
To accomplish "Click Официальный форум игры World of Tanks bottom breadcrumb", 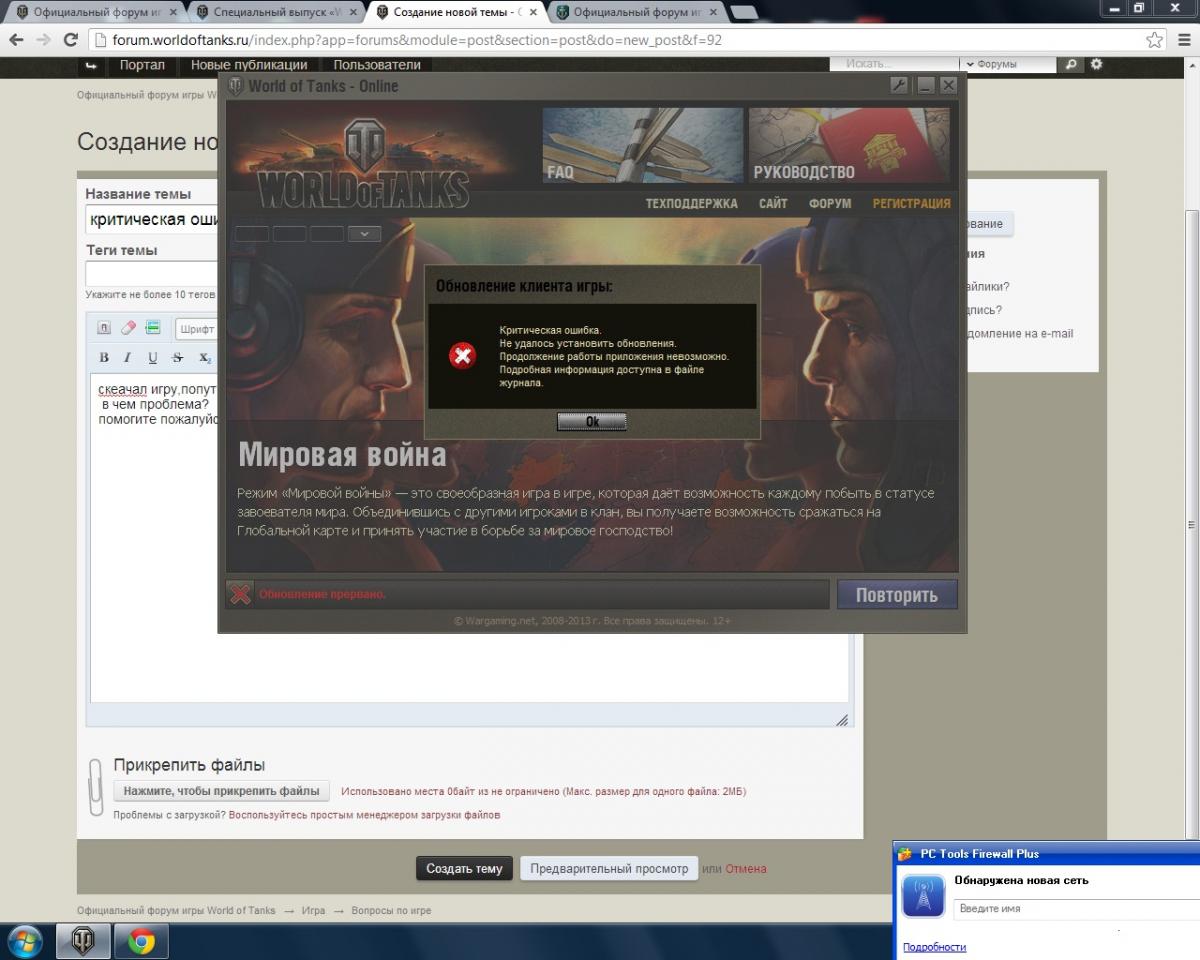I will (176, 911).
